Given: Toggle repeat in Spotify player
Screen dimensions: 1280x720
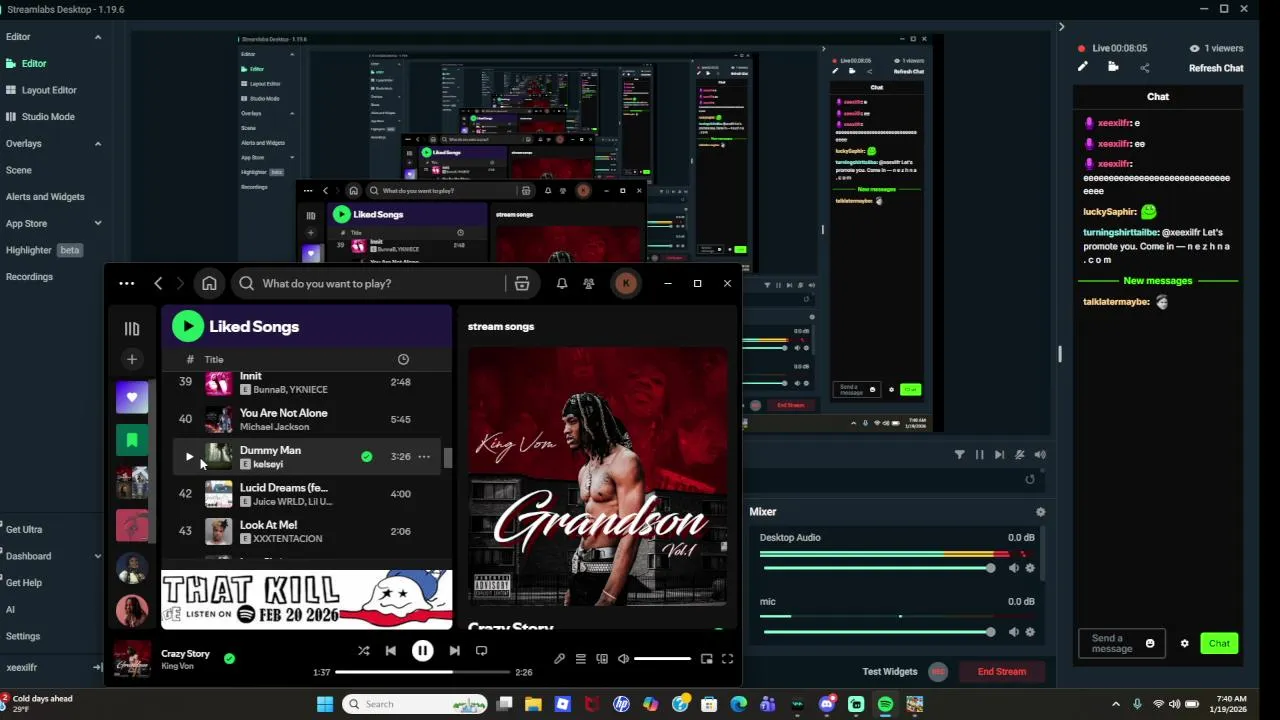Looking at the screenshot, I should [x=481, y=650].
